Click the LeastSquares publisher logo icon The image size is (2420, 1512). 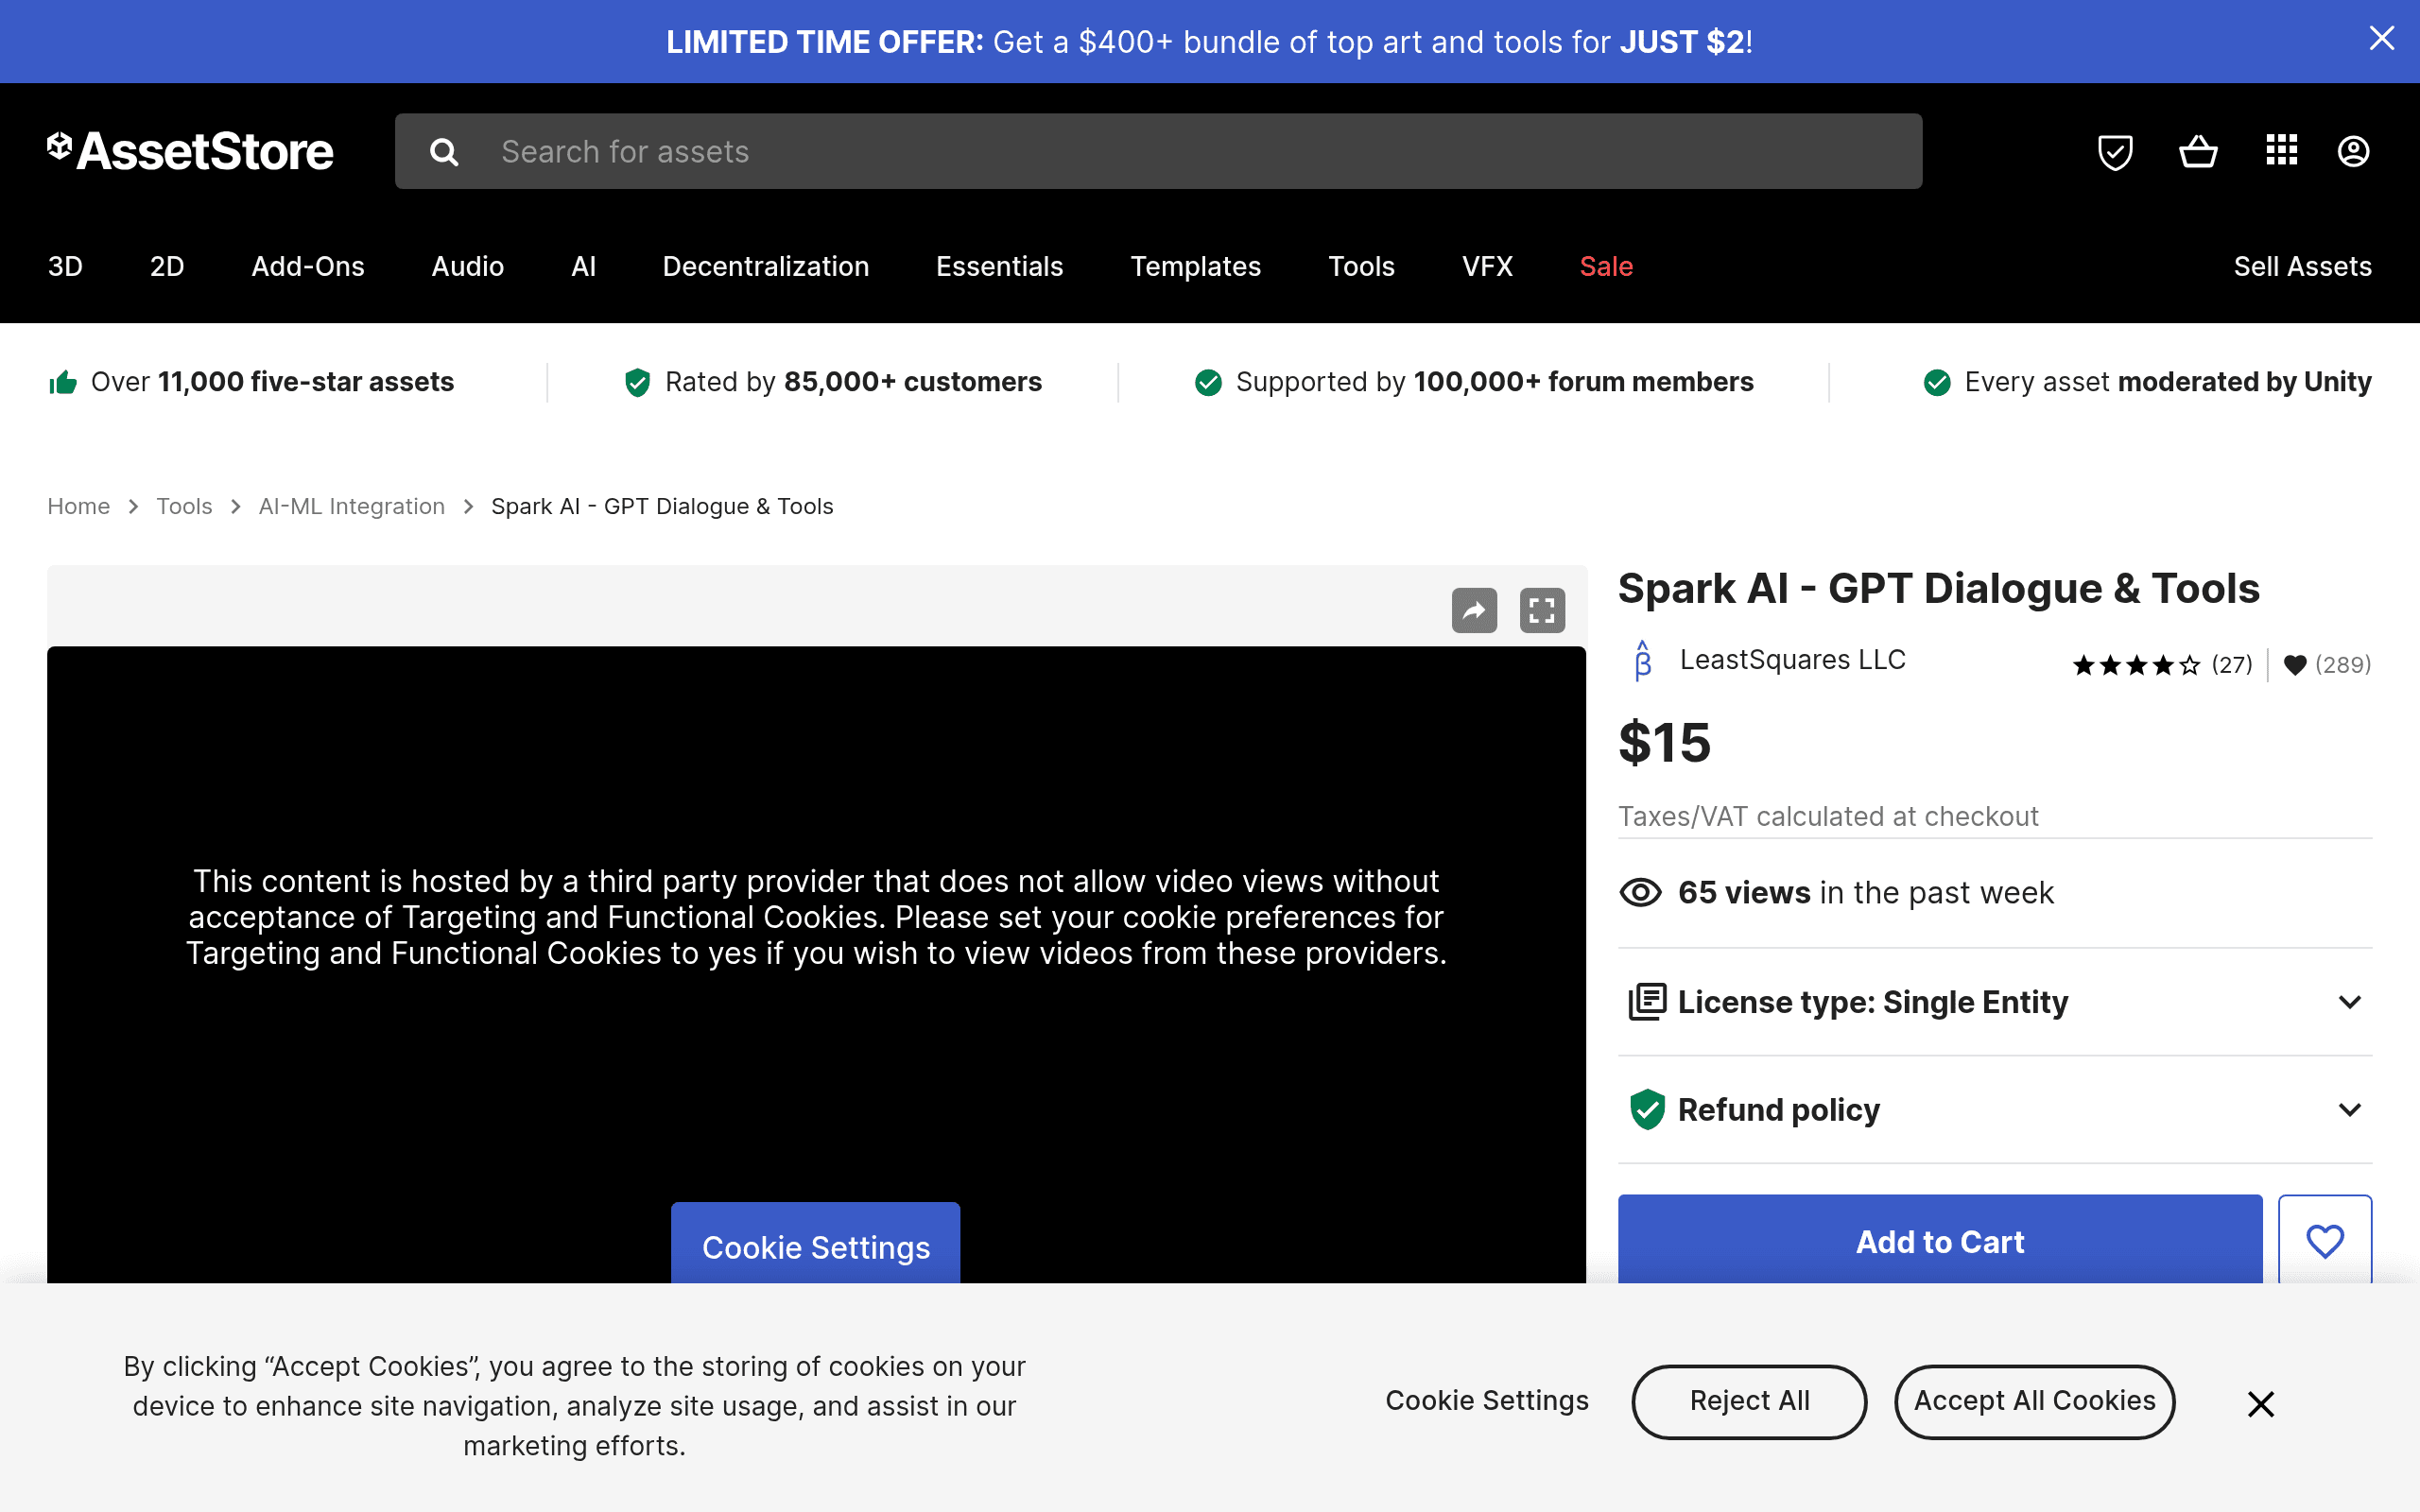[x=1643, y=661]
